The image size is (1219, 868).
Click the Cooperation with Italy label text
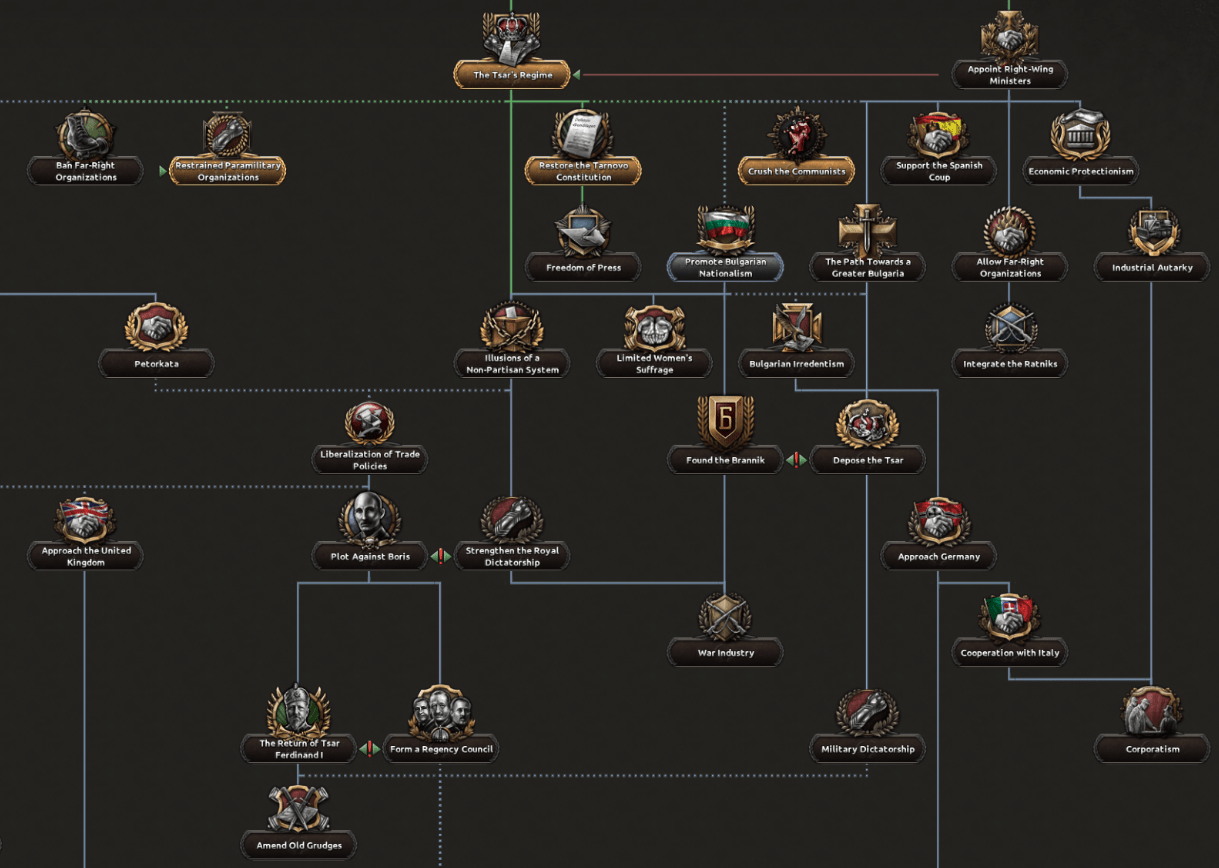pyautogui.click(x=1010, y=653)
